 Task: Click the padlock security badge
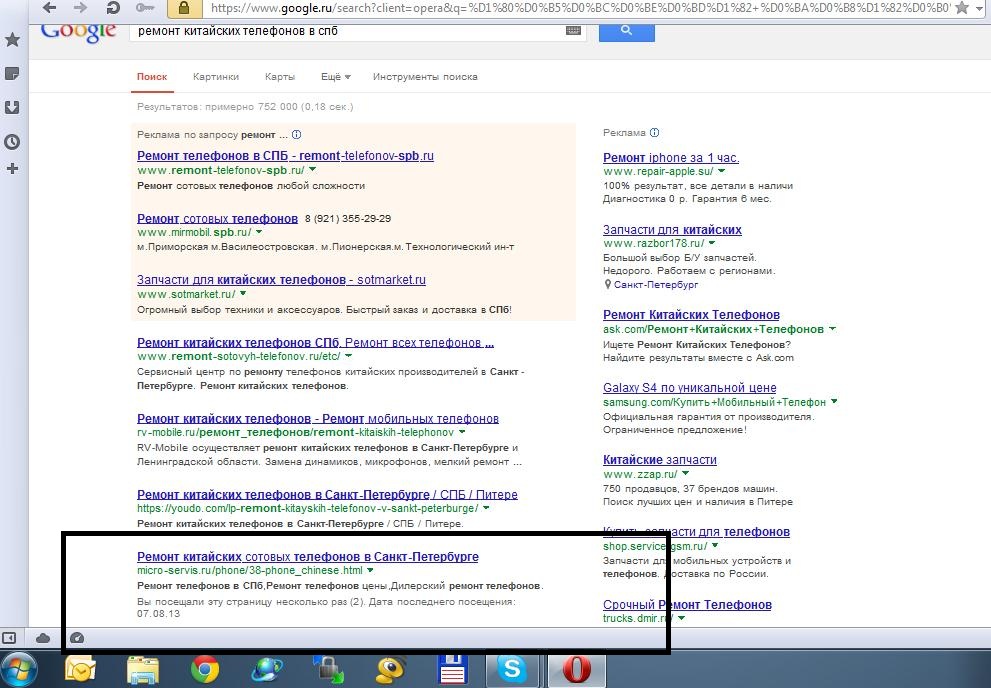click(184, 8)
